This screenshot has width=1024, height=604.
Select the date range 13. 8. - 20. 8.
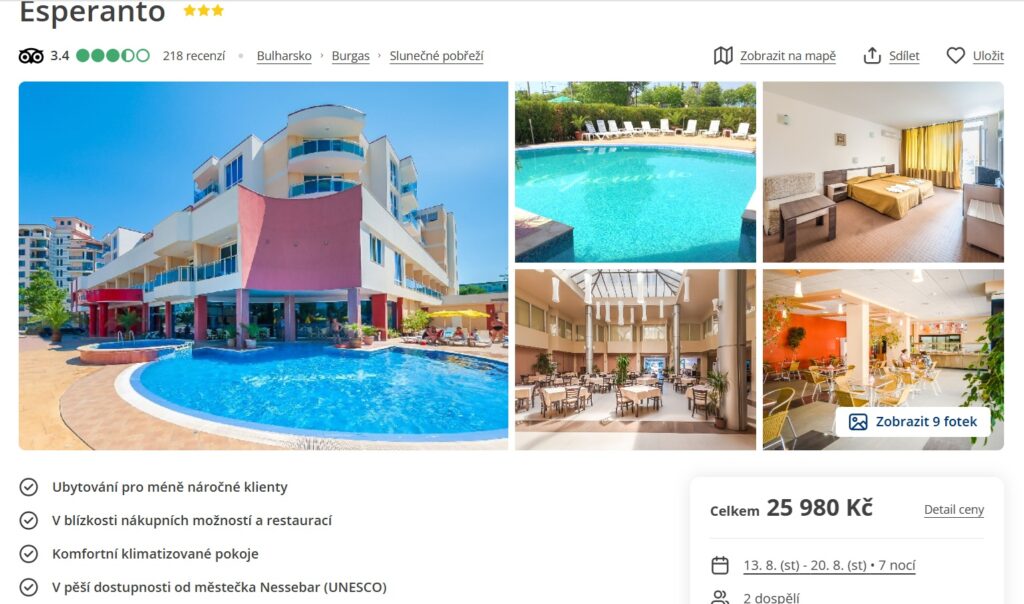829,565
